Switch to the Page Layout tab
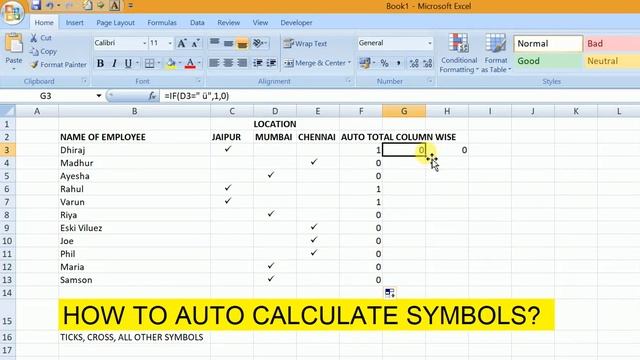This screenshot has width=640, height=360. pos(116,23)
